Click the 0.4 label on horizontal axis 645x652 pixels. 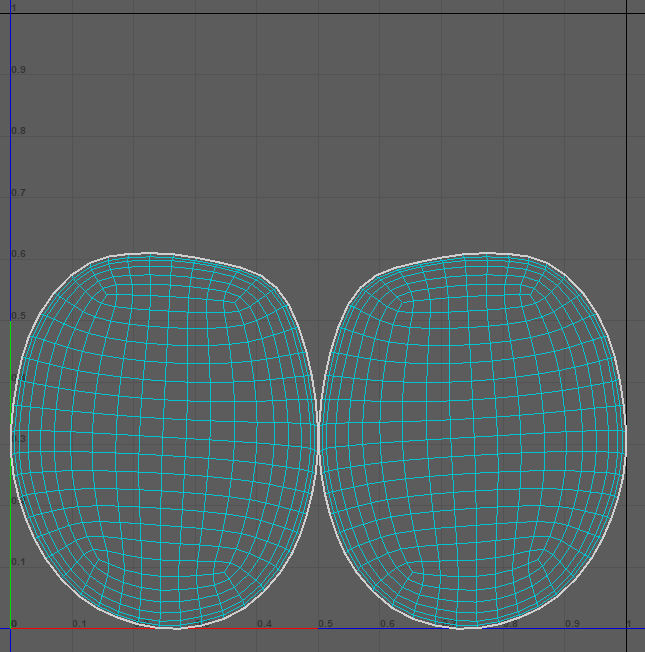[x=264, y=624]
